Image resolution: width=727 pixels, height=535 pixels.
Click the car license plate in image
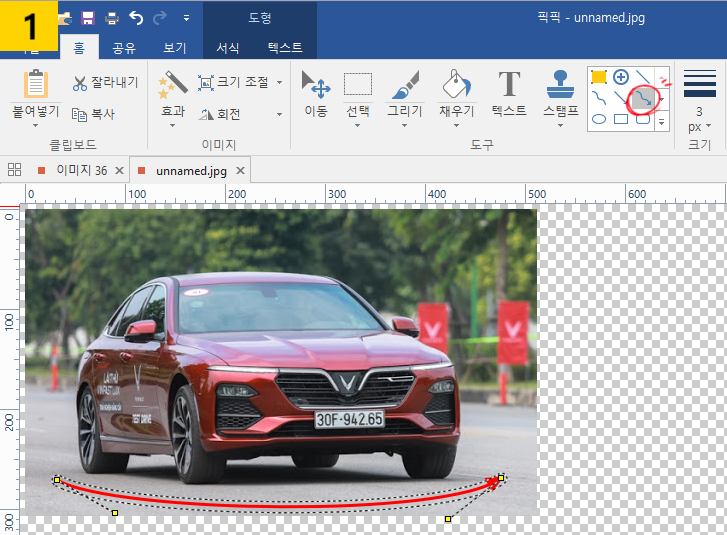pos(350,419)
